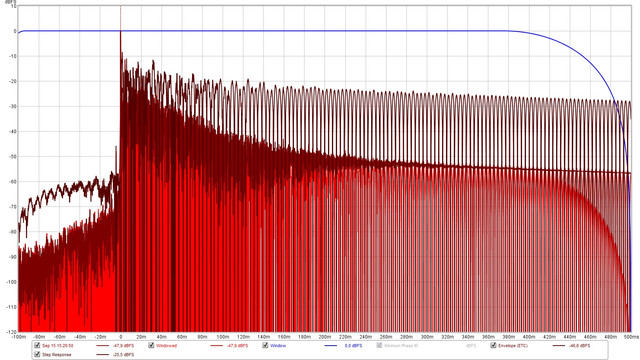Click the -47.9 dBFS value beside Sep 15 trace
This screenshot has height=360, width=640.
[x=123, y=346]
